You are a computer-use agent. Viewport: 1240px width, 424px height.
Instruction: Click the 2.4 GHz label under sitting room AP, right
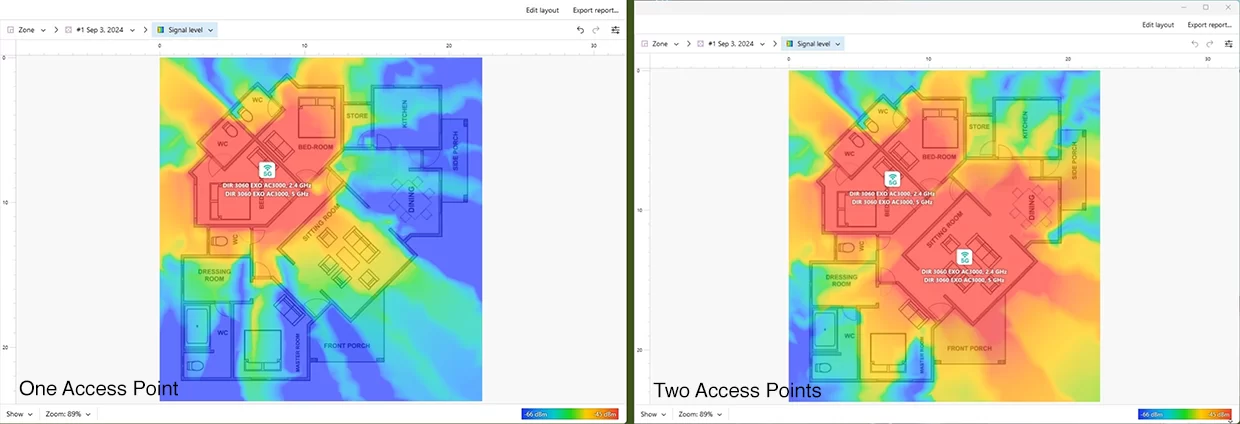point(965,272)
